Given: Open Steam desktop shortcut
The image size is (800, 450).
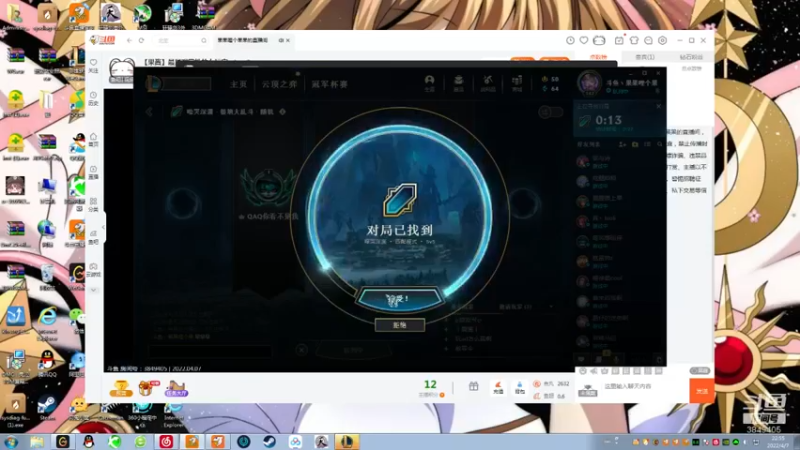Looking at the screenshot, I should click(46, 407).
